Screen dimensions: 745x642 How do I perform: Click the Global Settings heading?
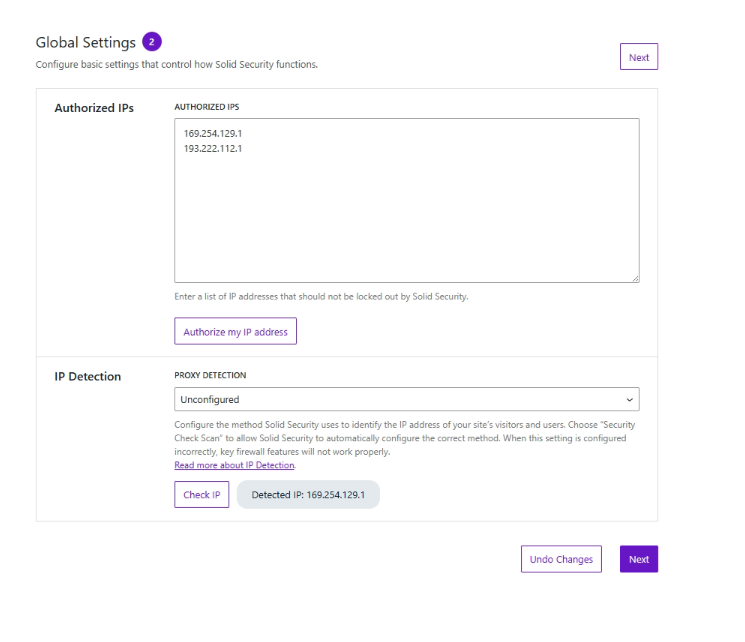coord(86,42)
